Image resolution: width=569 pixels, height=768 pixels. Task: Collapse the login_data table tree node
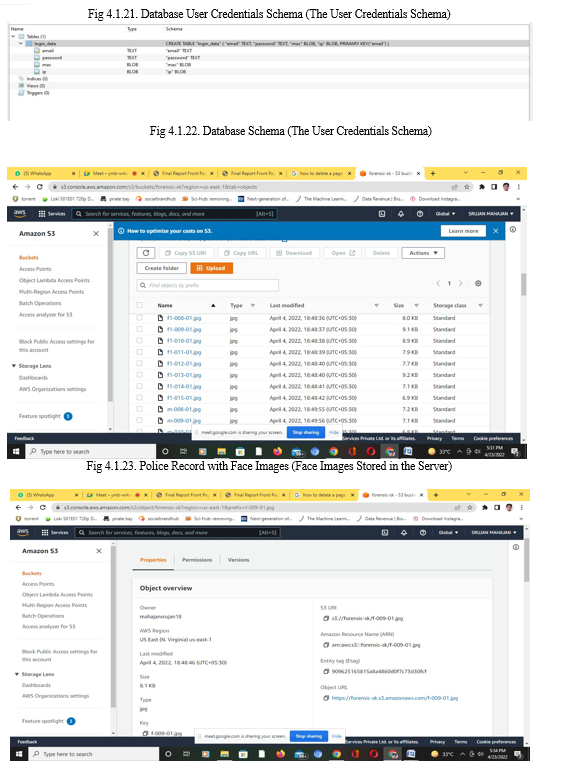pyautogui.click(x=21, y=44)
